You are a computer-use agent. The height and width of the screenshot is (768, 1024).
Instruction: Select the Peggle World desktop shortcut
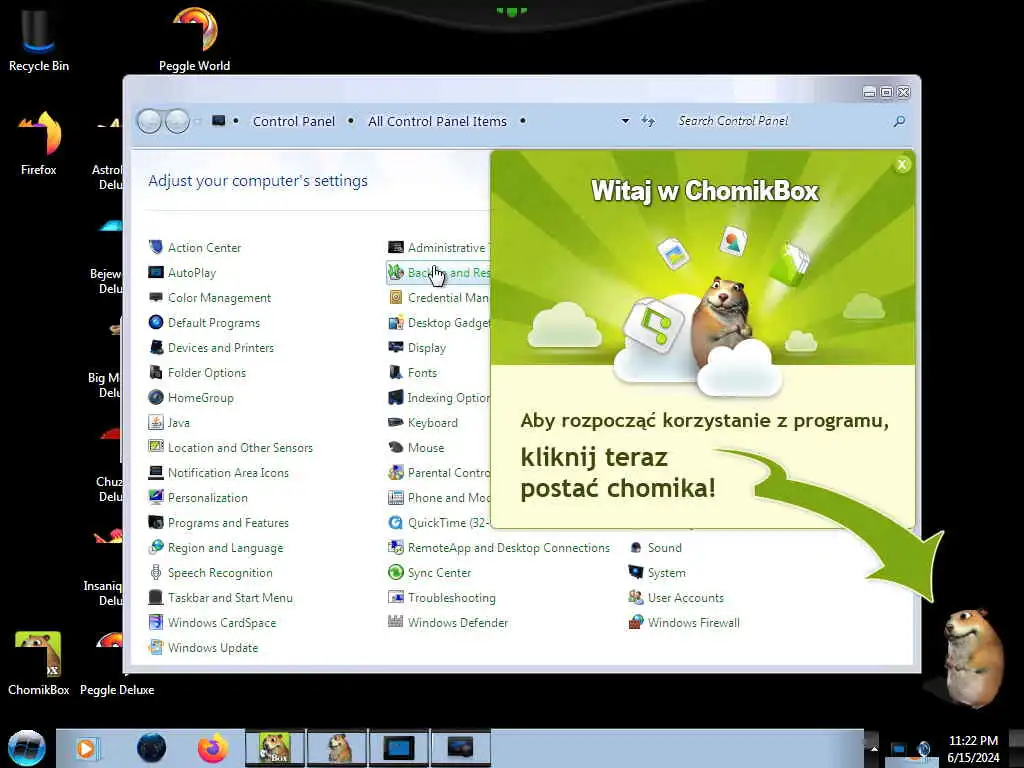coord(195,38)
